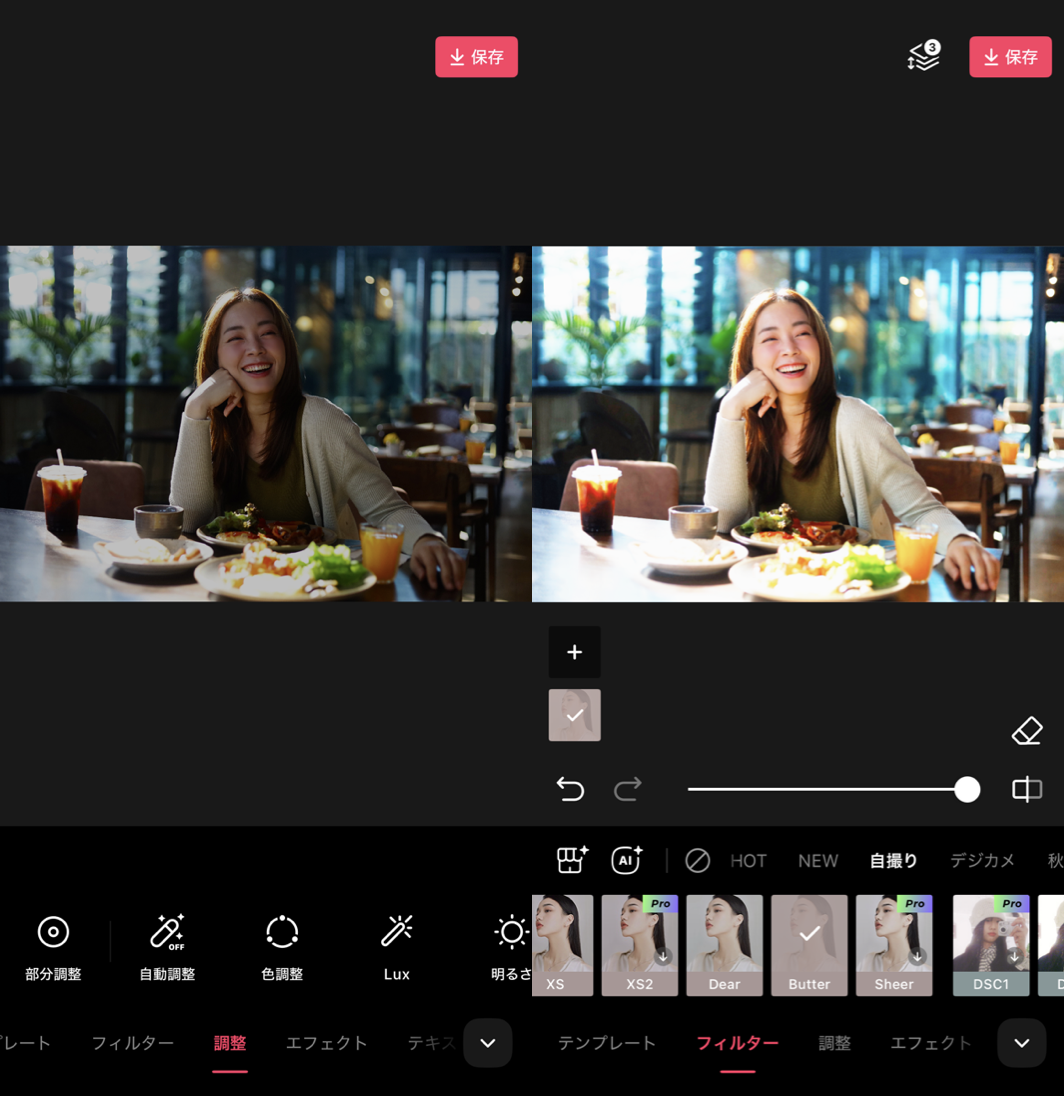Click the filter intensity slider handle

click(967, 789)
